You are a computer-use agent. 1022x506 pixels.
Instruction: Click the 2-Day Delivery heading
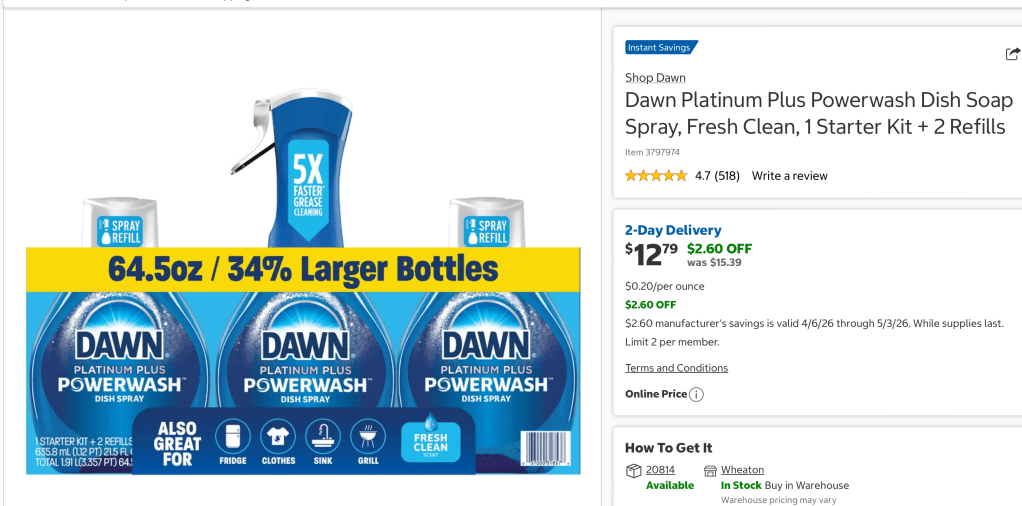(673, 230)
